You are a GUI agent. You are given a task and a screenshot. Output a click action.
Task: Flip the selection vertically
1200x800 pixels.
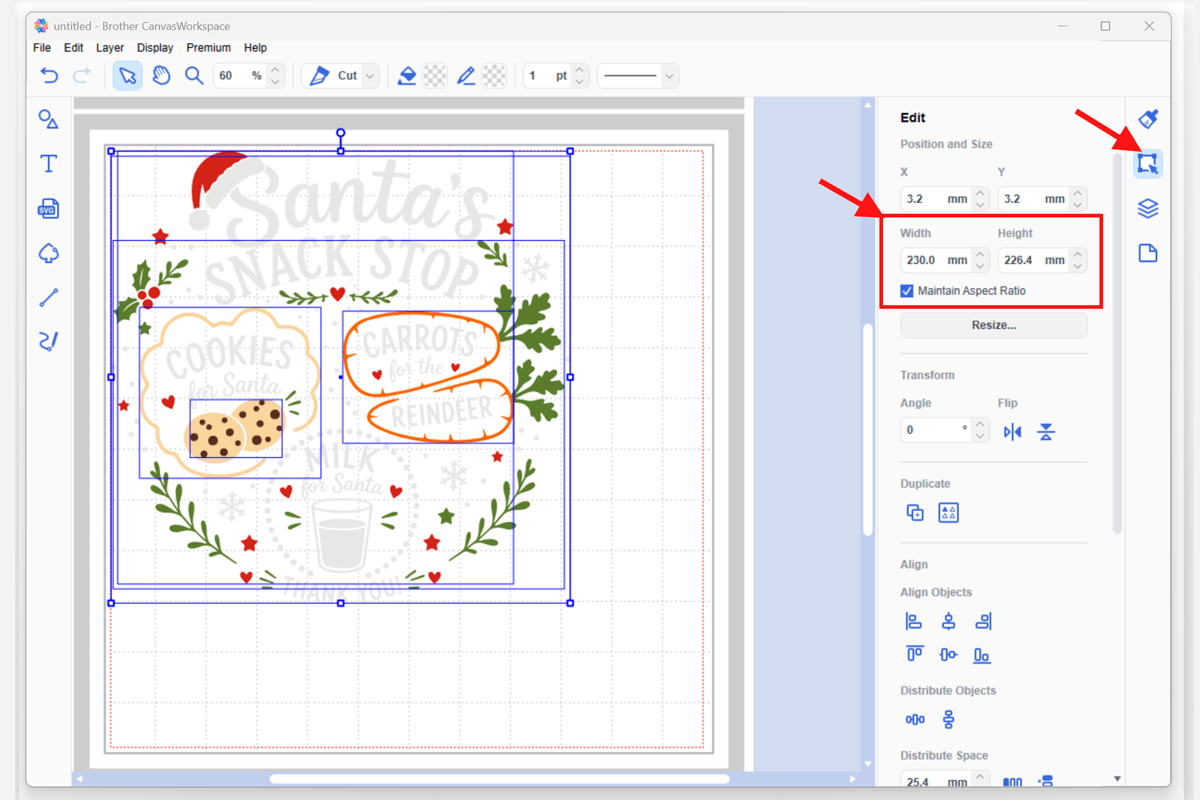(1046, 432)
